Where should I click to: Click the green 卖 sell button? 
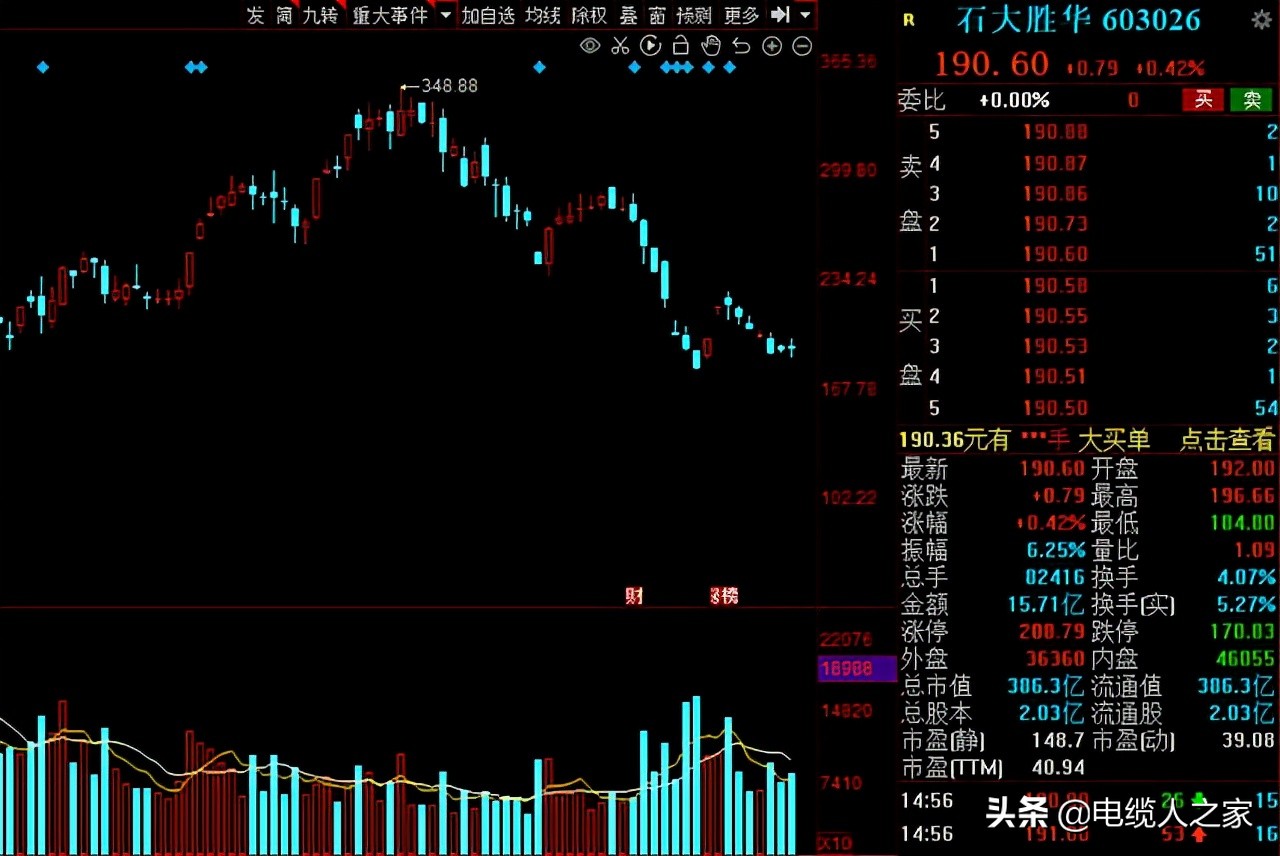1251,99
